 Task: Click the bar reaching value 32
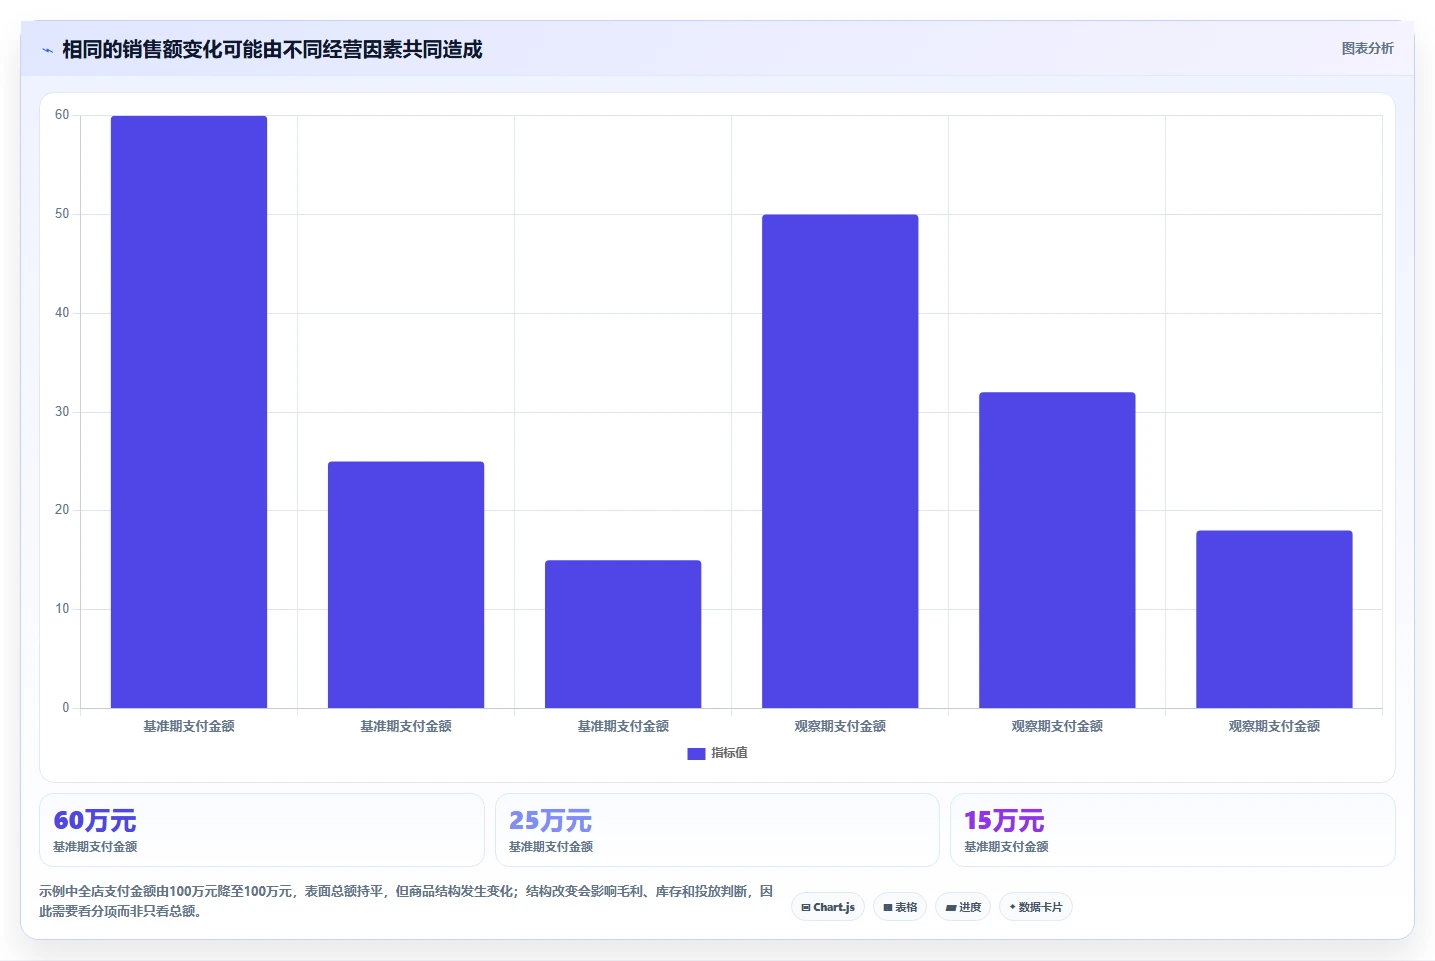tap(1057, 550)
